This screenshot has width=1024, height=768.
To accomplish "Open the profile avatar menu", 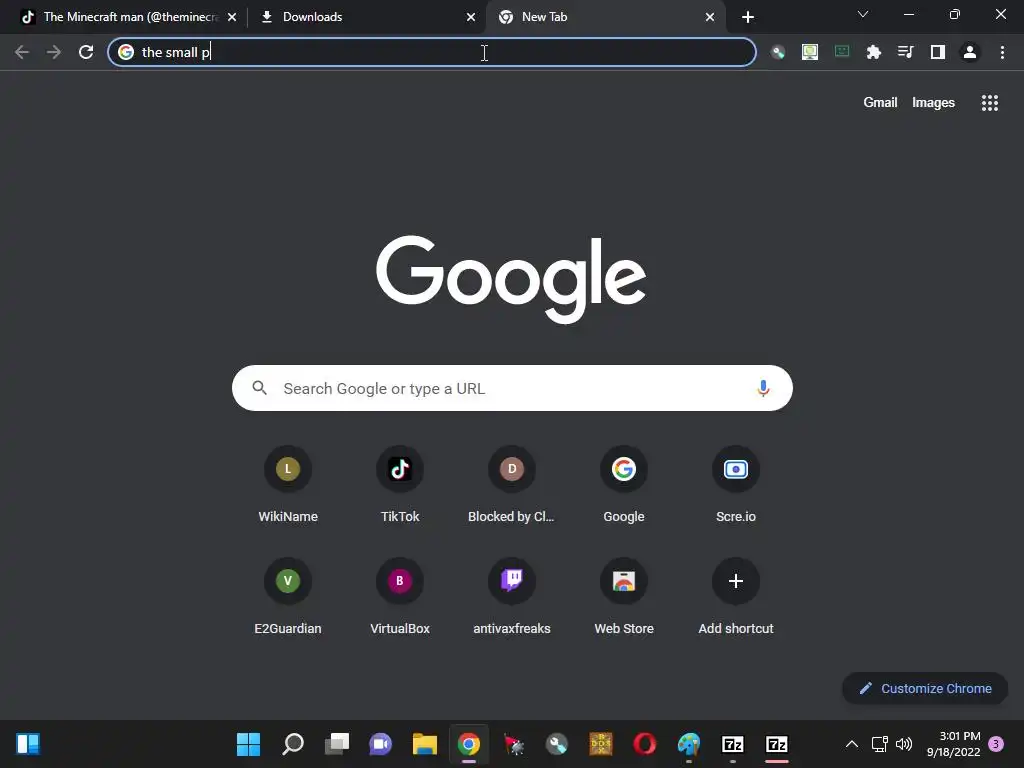I will click(x=970, y=52).
